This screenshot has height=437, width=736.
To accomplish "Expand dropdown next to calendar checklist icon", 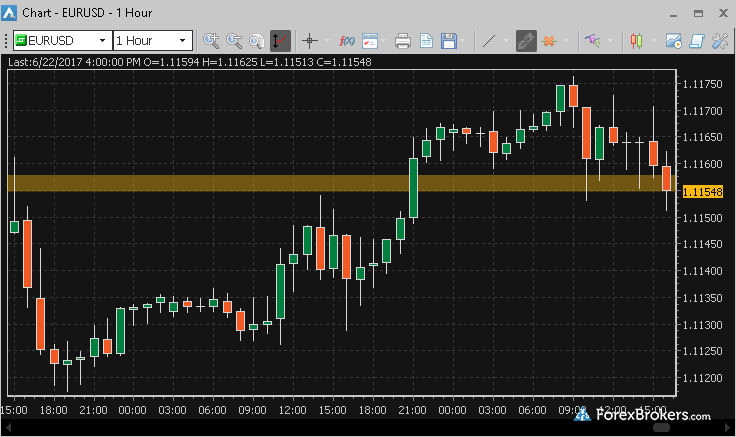I will coord(384,41).
